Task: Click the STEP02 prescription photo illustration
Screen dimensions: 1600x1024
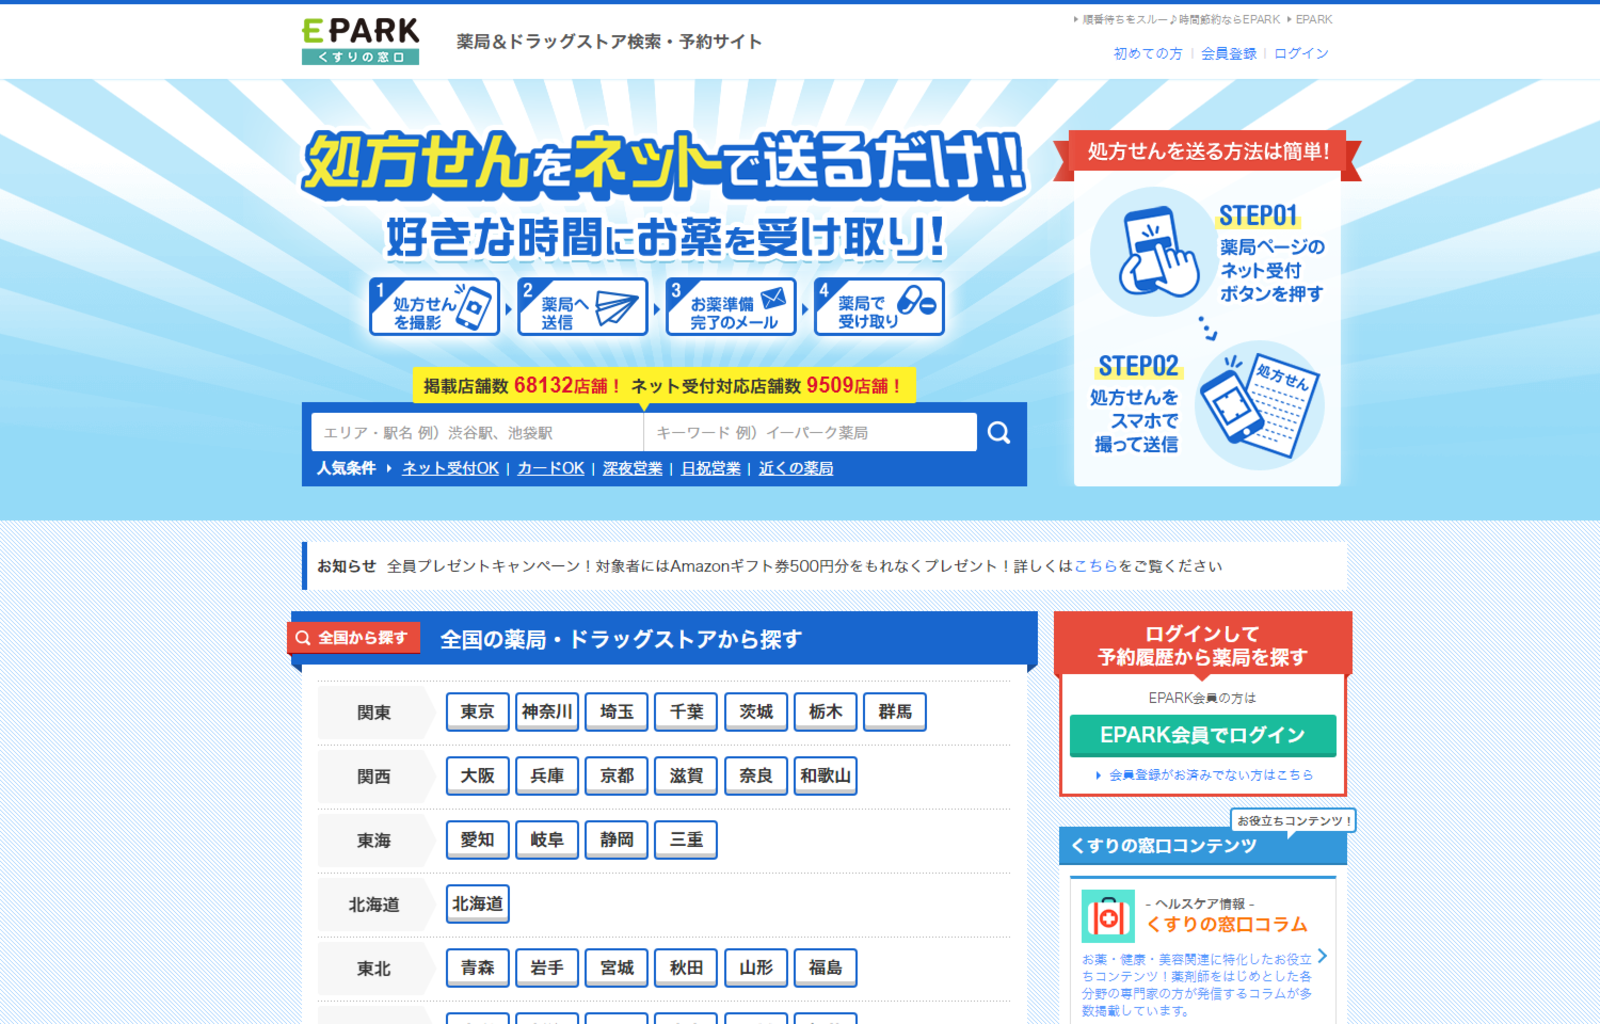Action: [1260, 405]
